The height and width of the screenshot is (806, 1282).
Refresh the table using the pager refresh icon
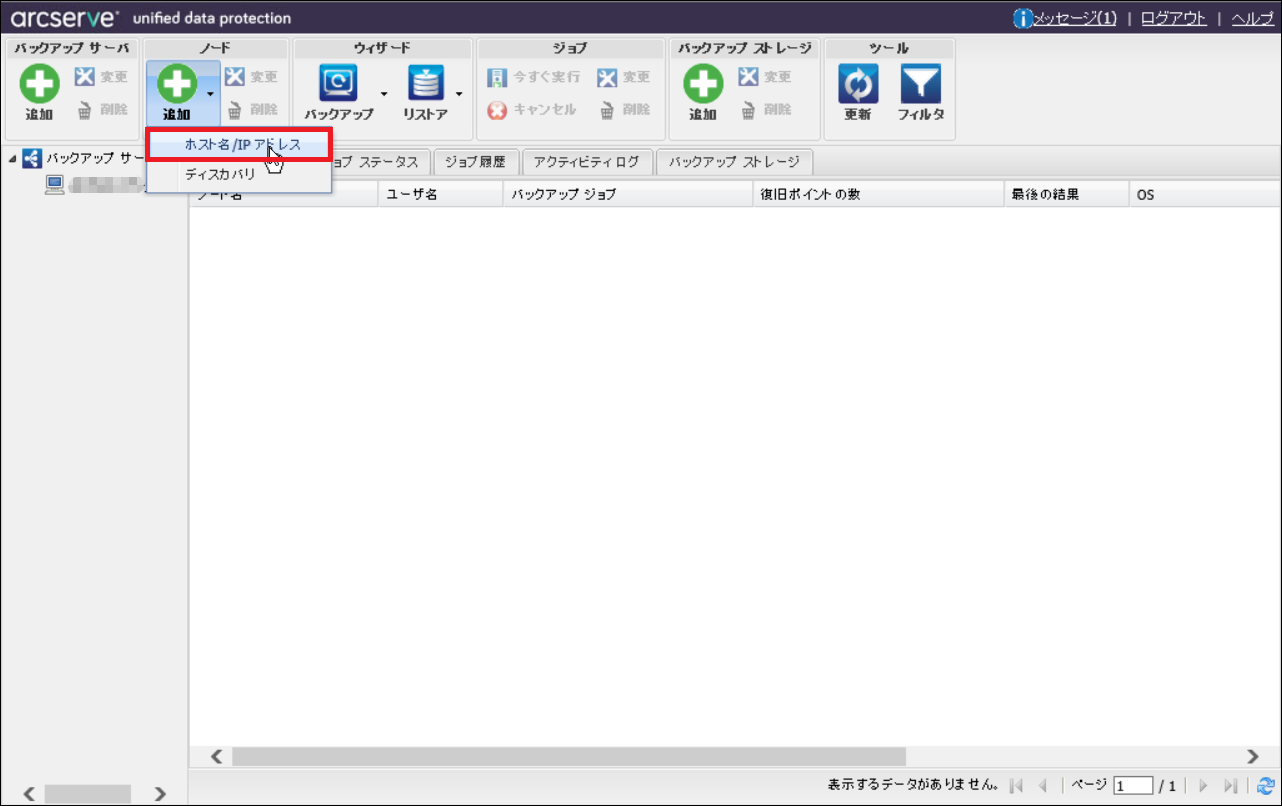click(1266, 786)
